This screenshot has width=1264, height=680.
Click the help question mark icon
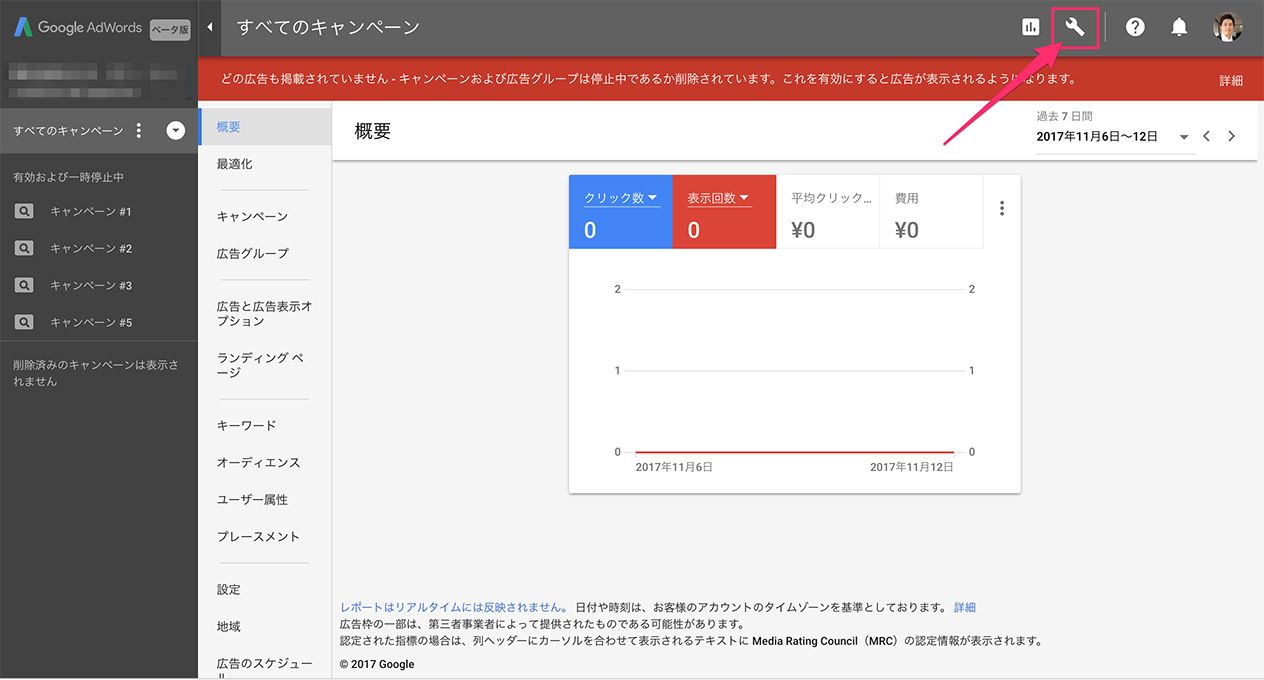pyautogui.click(x=1135, y=27)
